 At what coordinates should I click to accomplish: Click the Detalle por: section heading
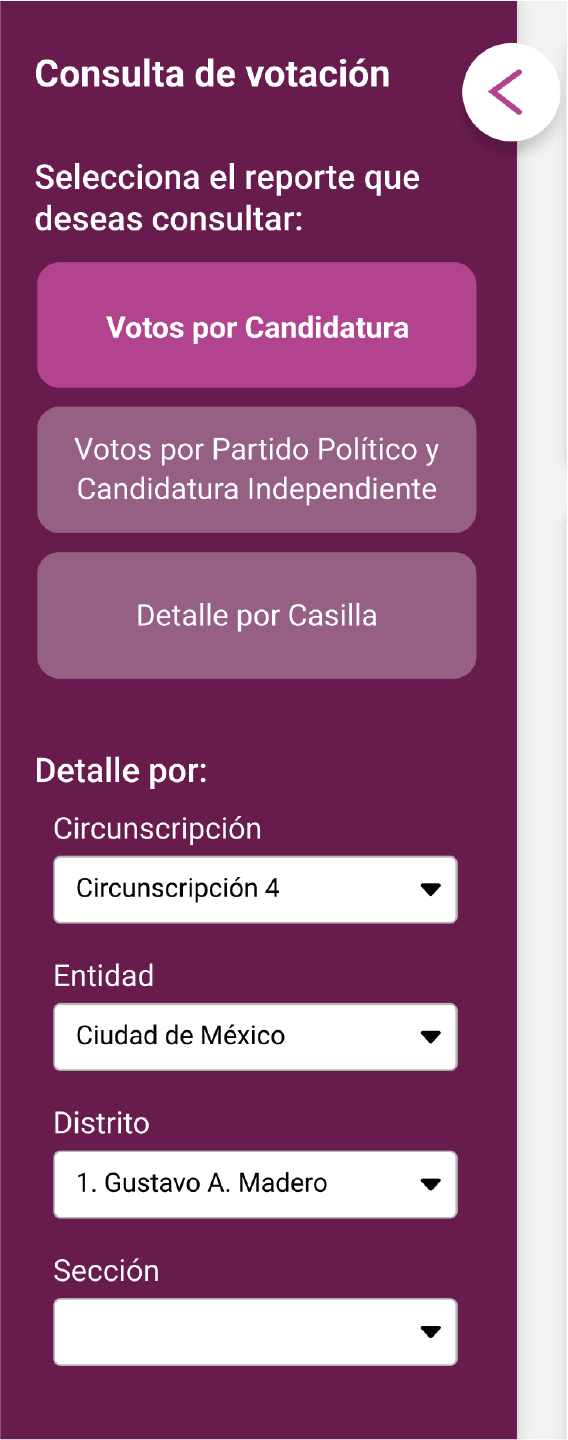pyautogui.click(x=121, y=772)
